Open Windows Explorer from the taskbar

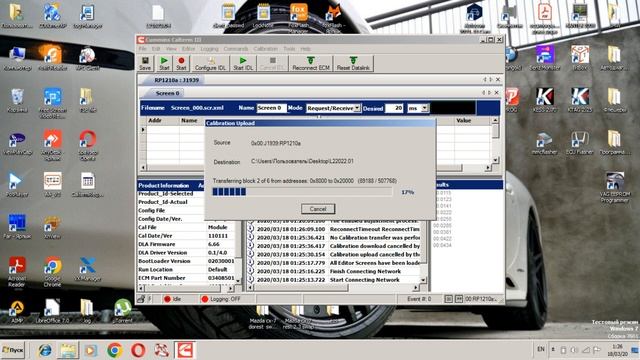[68, 350]
